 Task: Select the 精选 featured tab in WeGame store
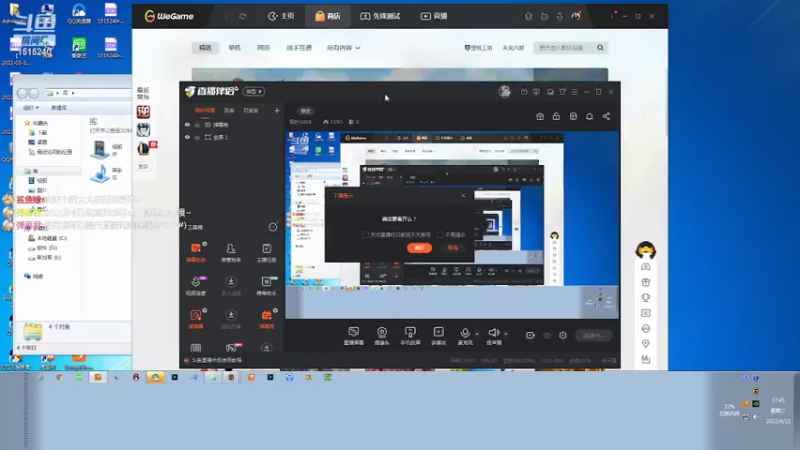[205, 47]
